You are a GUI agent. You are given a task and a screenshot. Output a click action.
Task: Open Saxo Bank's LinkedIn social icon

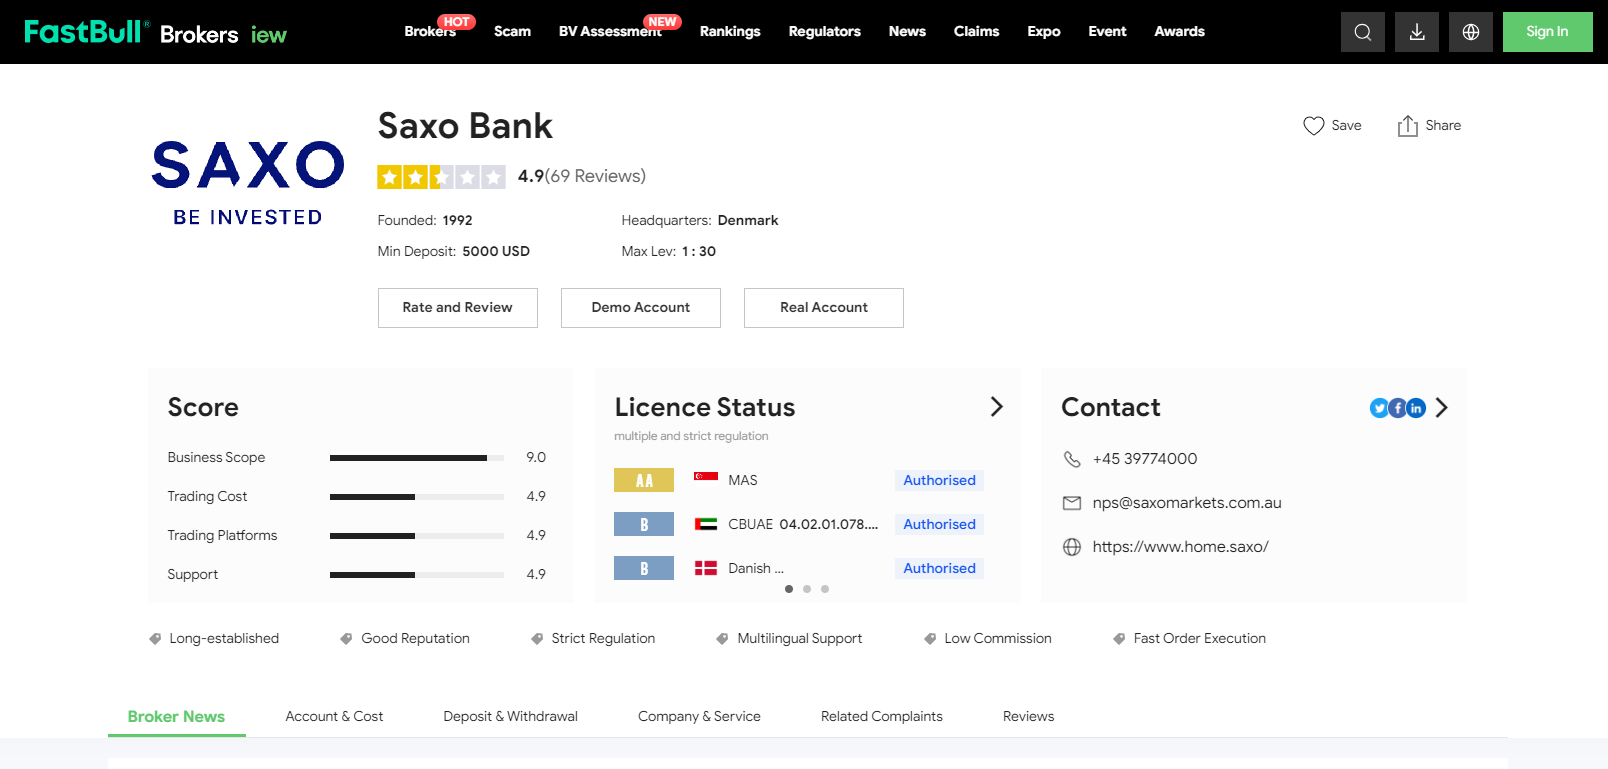click(1416, 408)
